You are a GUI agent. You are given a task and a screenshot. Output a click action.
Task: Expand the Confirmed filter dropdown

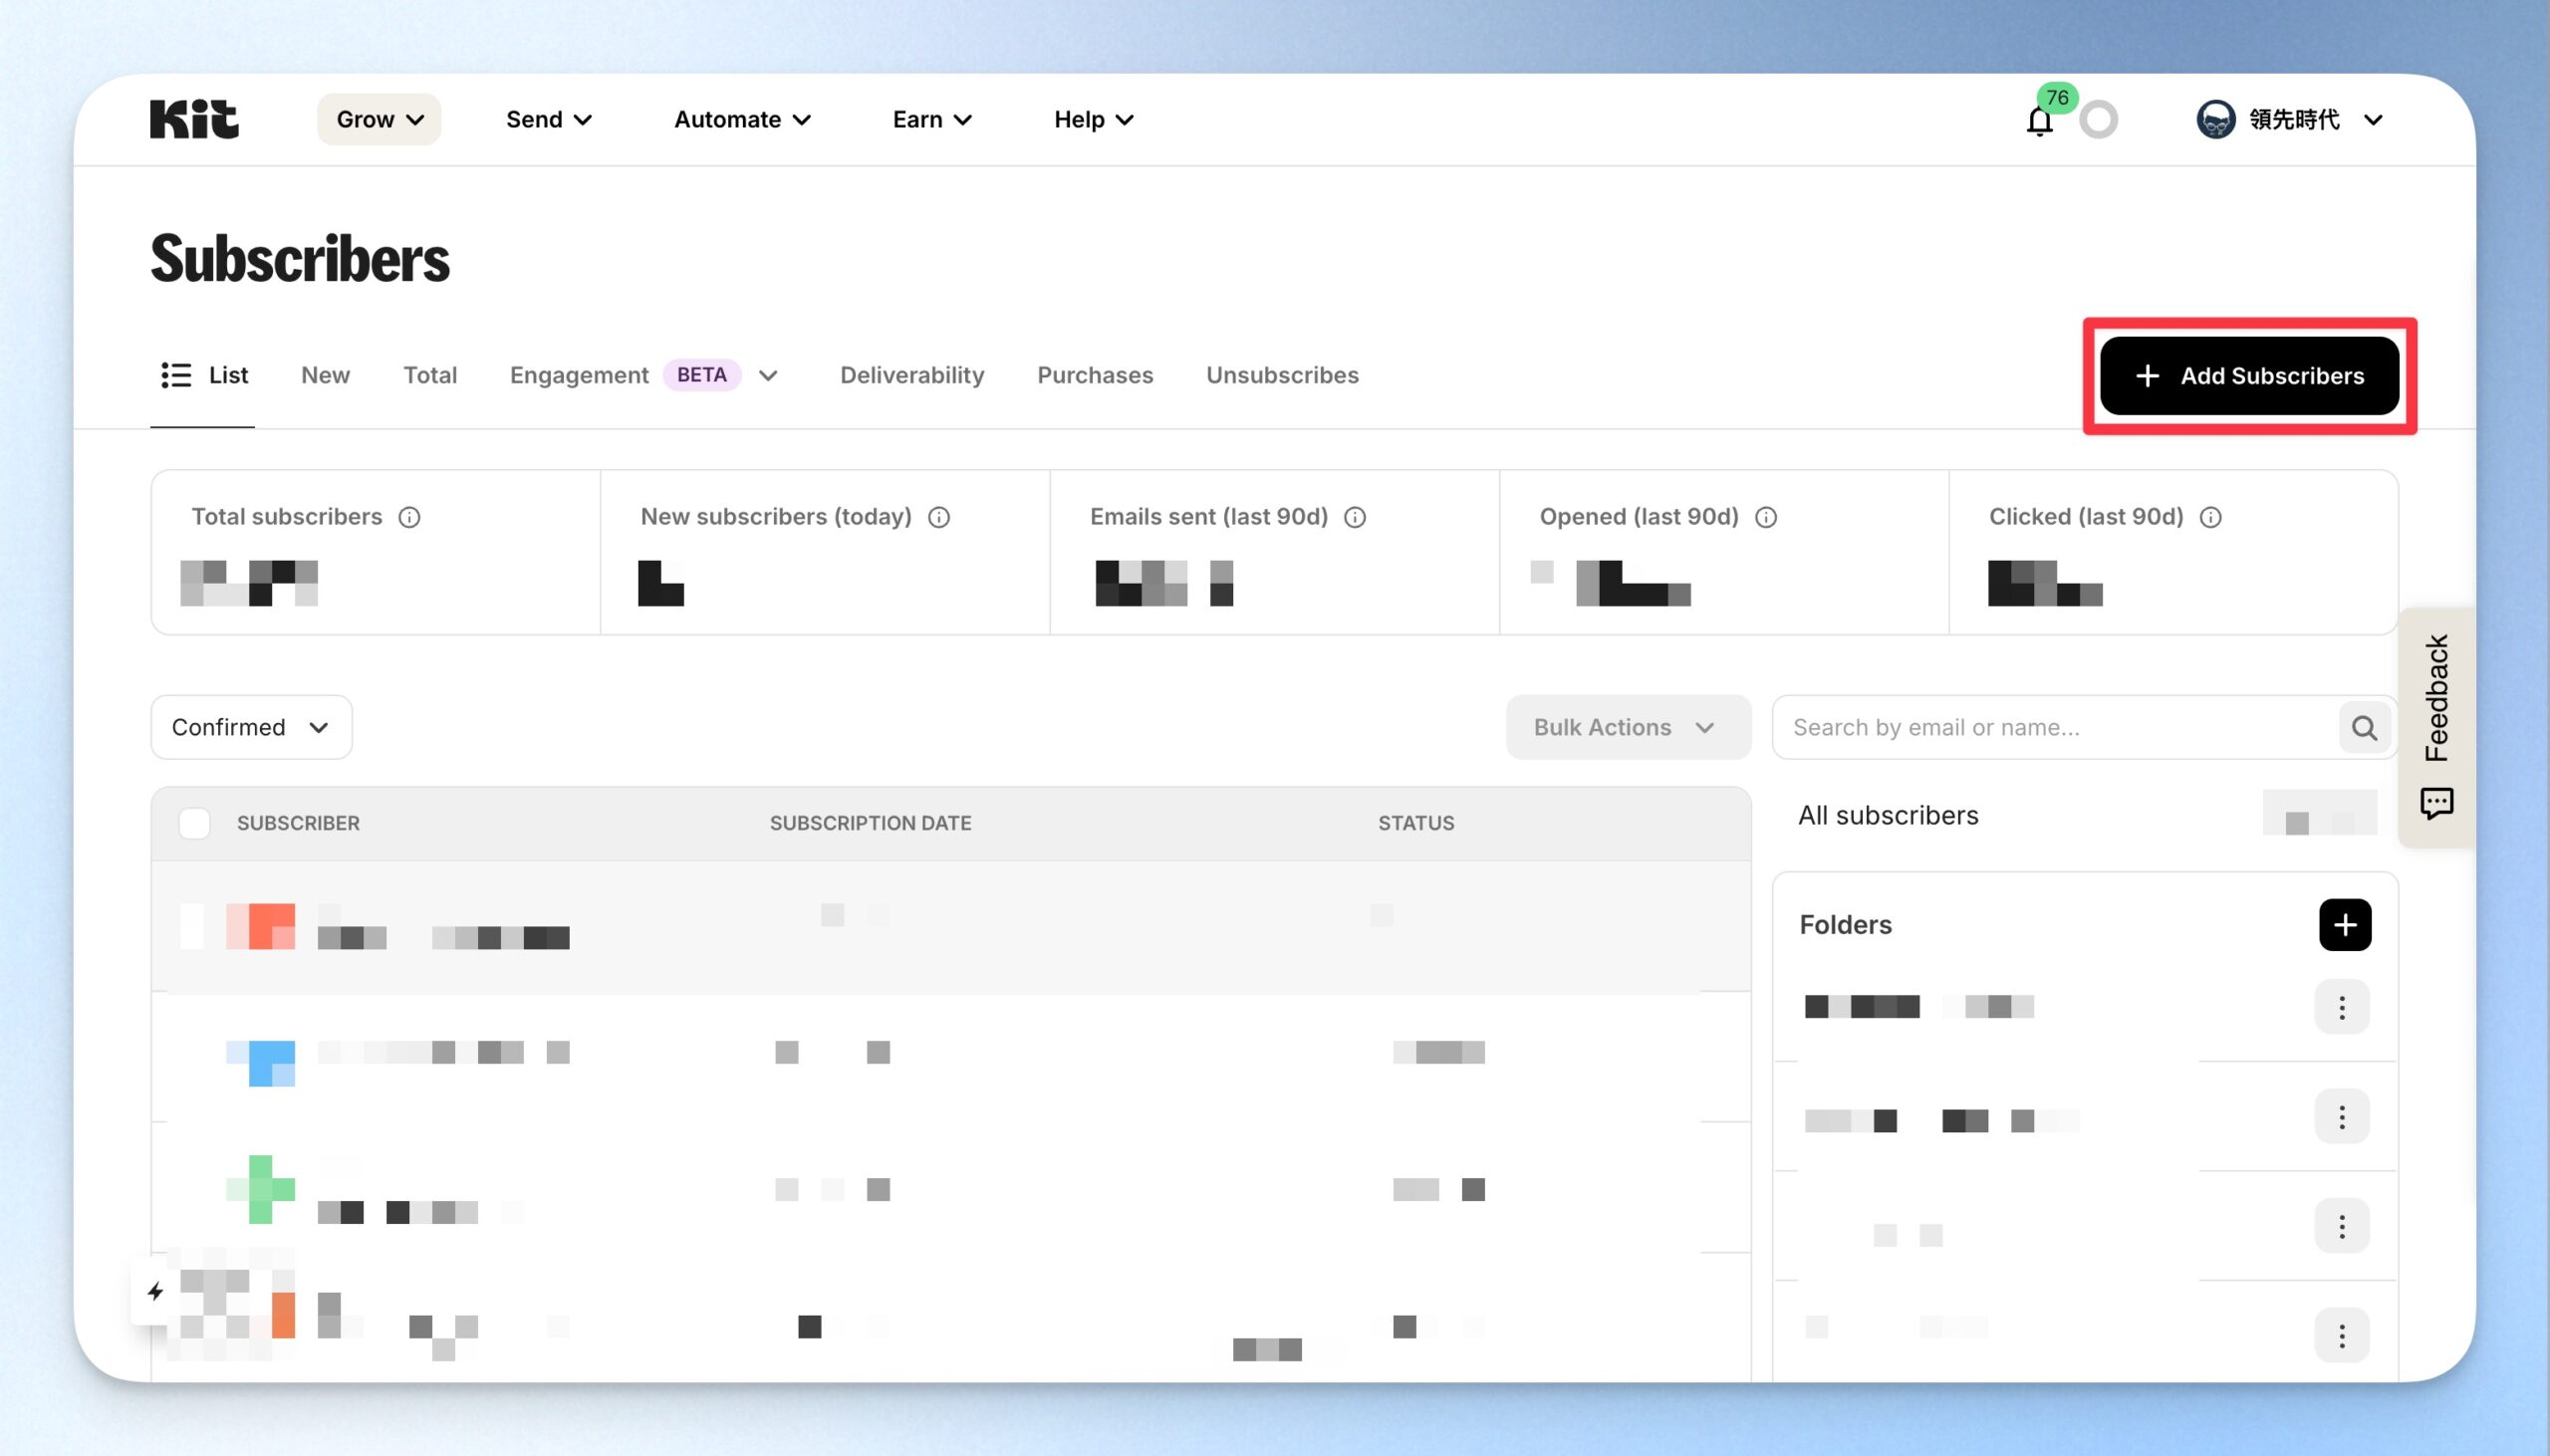pyautogui.click(x=251, y=727)
